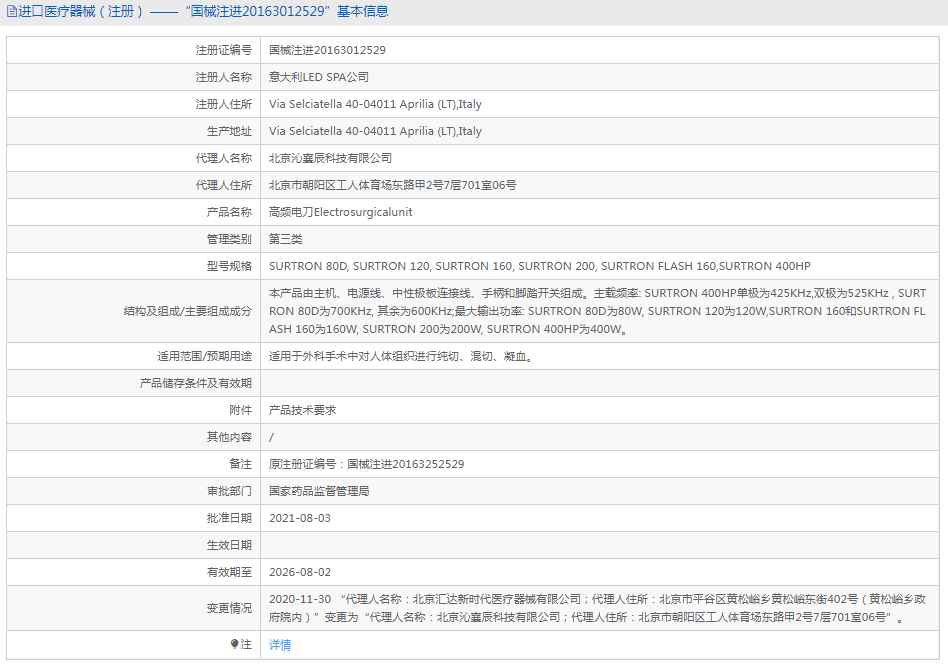Click the 适用范围 intended use text
948x664 pixels.
pyautogui.click(x=400, y=356)
